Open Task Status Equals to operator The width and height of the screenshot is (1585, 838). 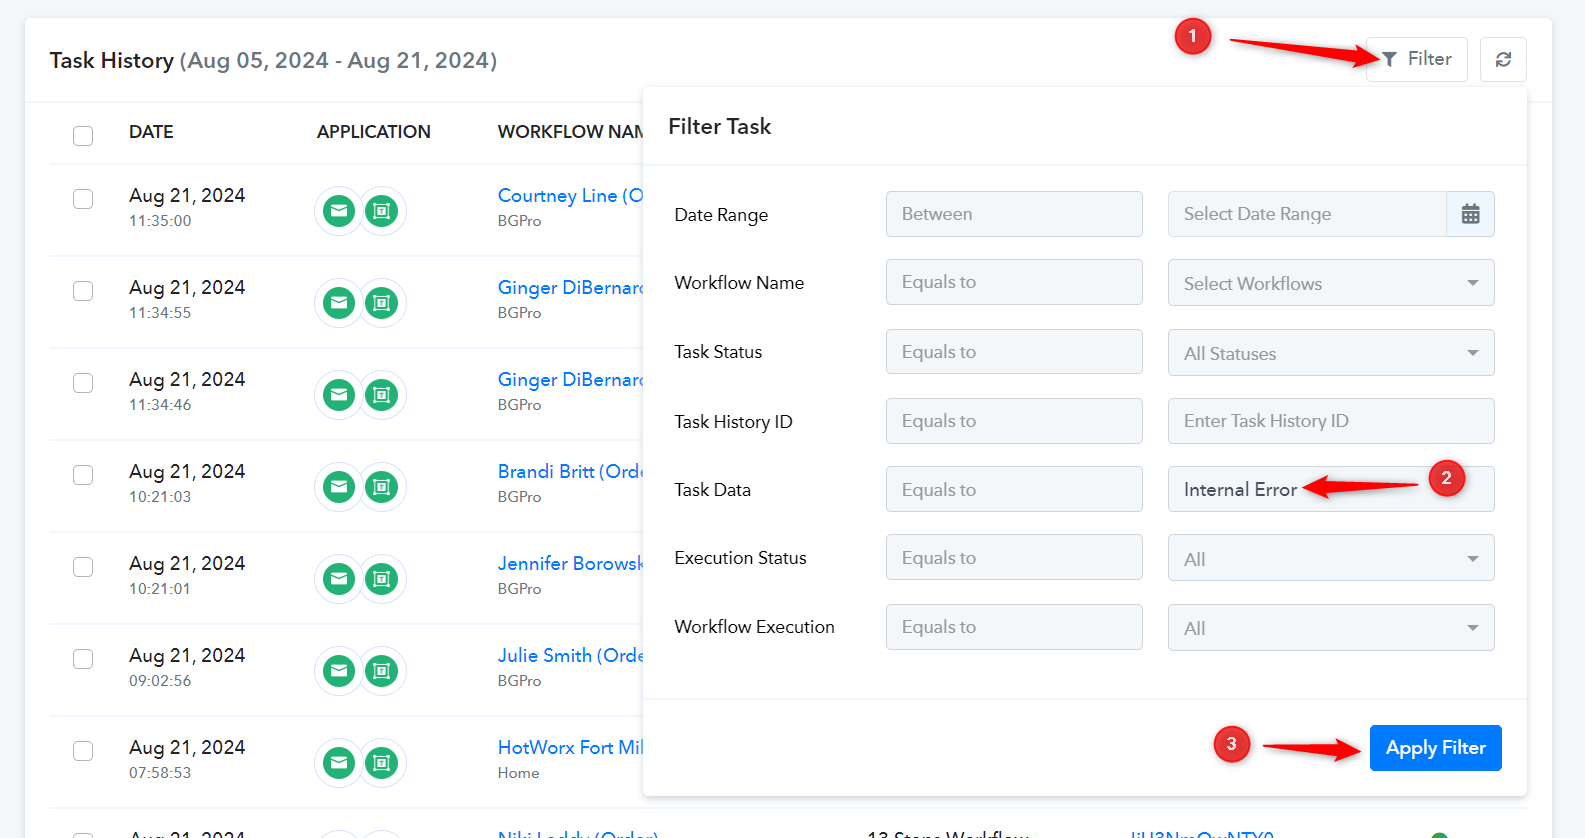point(1014,352)
